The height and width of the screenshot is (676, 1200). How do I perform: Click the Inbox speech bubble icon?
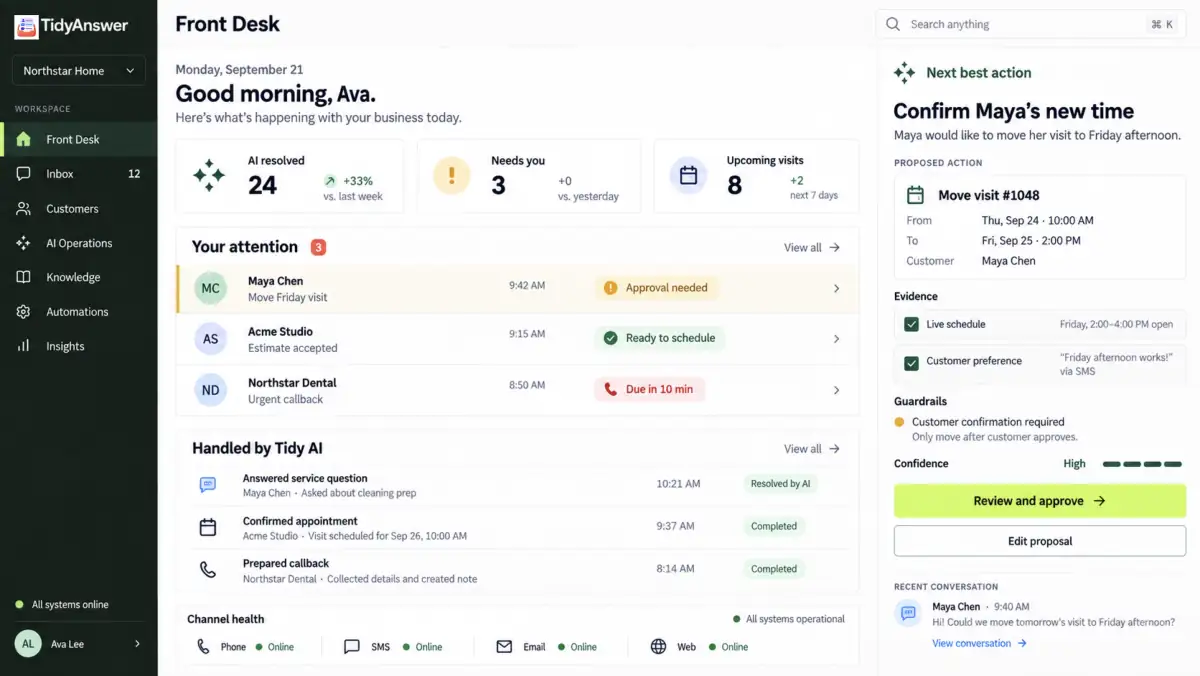coord(23,174)
